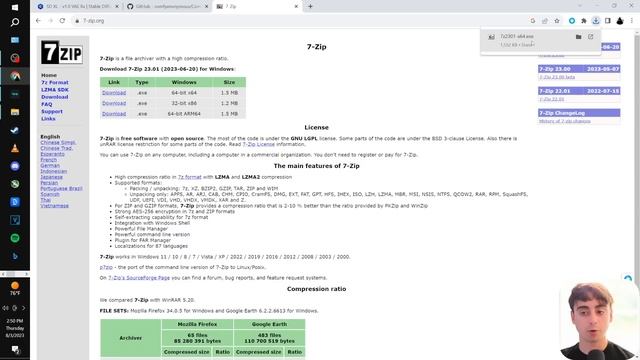Open the 7-Zip 23.00 beta link
The width and height of the screenshot is (640, 360).
[557, 77]
